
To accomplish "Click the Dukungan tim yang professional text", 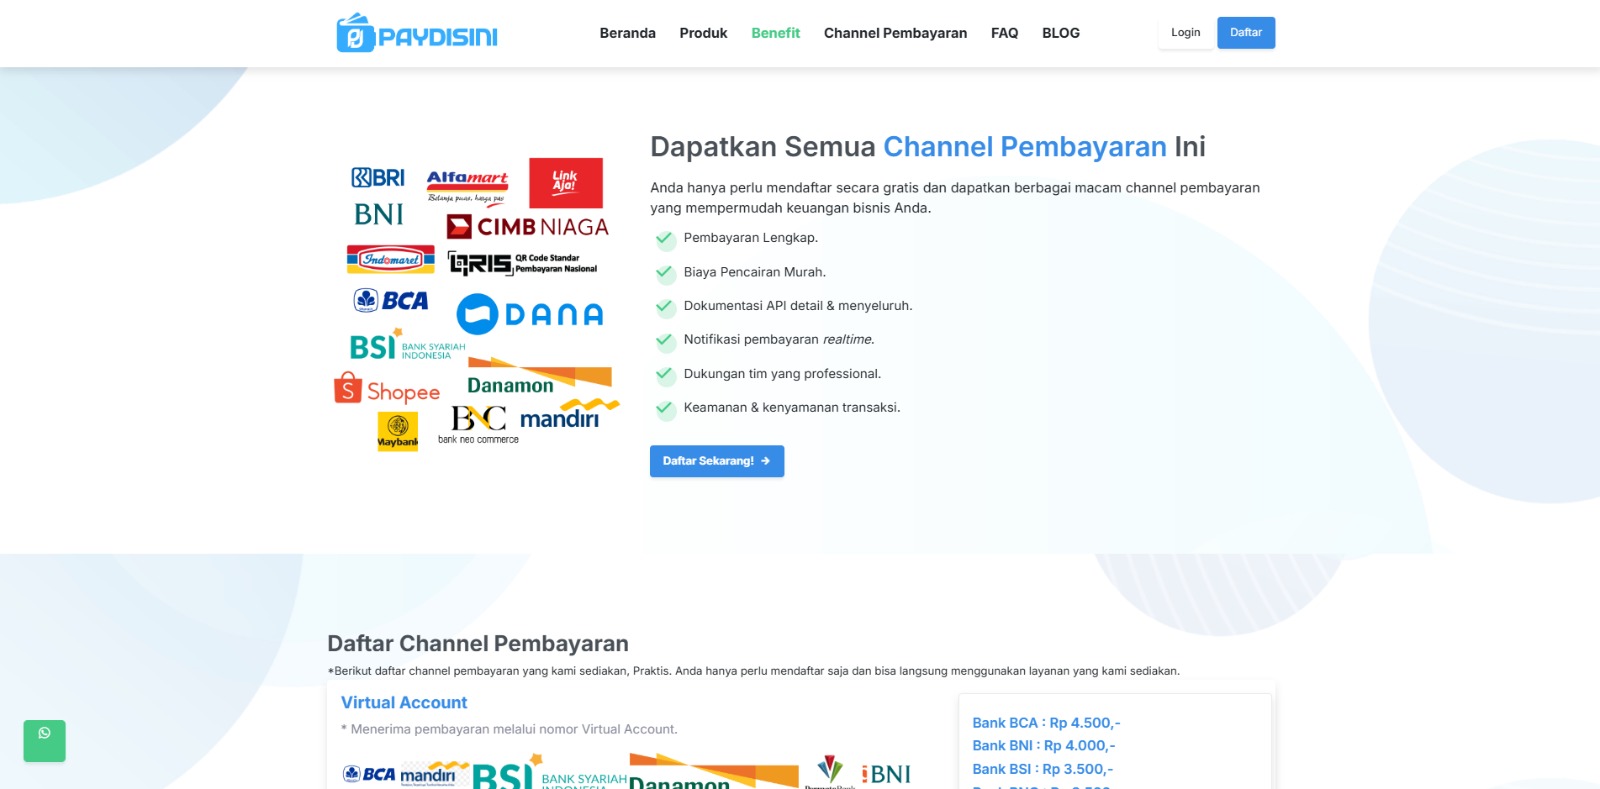I will click(x=783, y=374).
